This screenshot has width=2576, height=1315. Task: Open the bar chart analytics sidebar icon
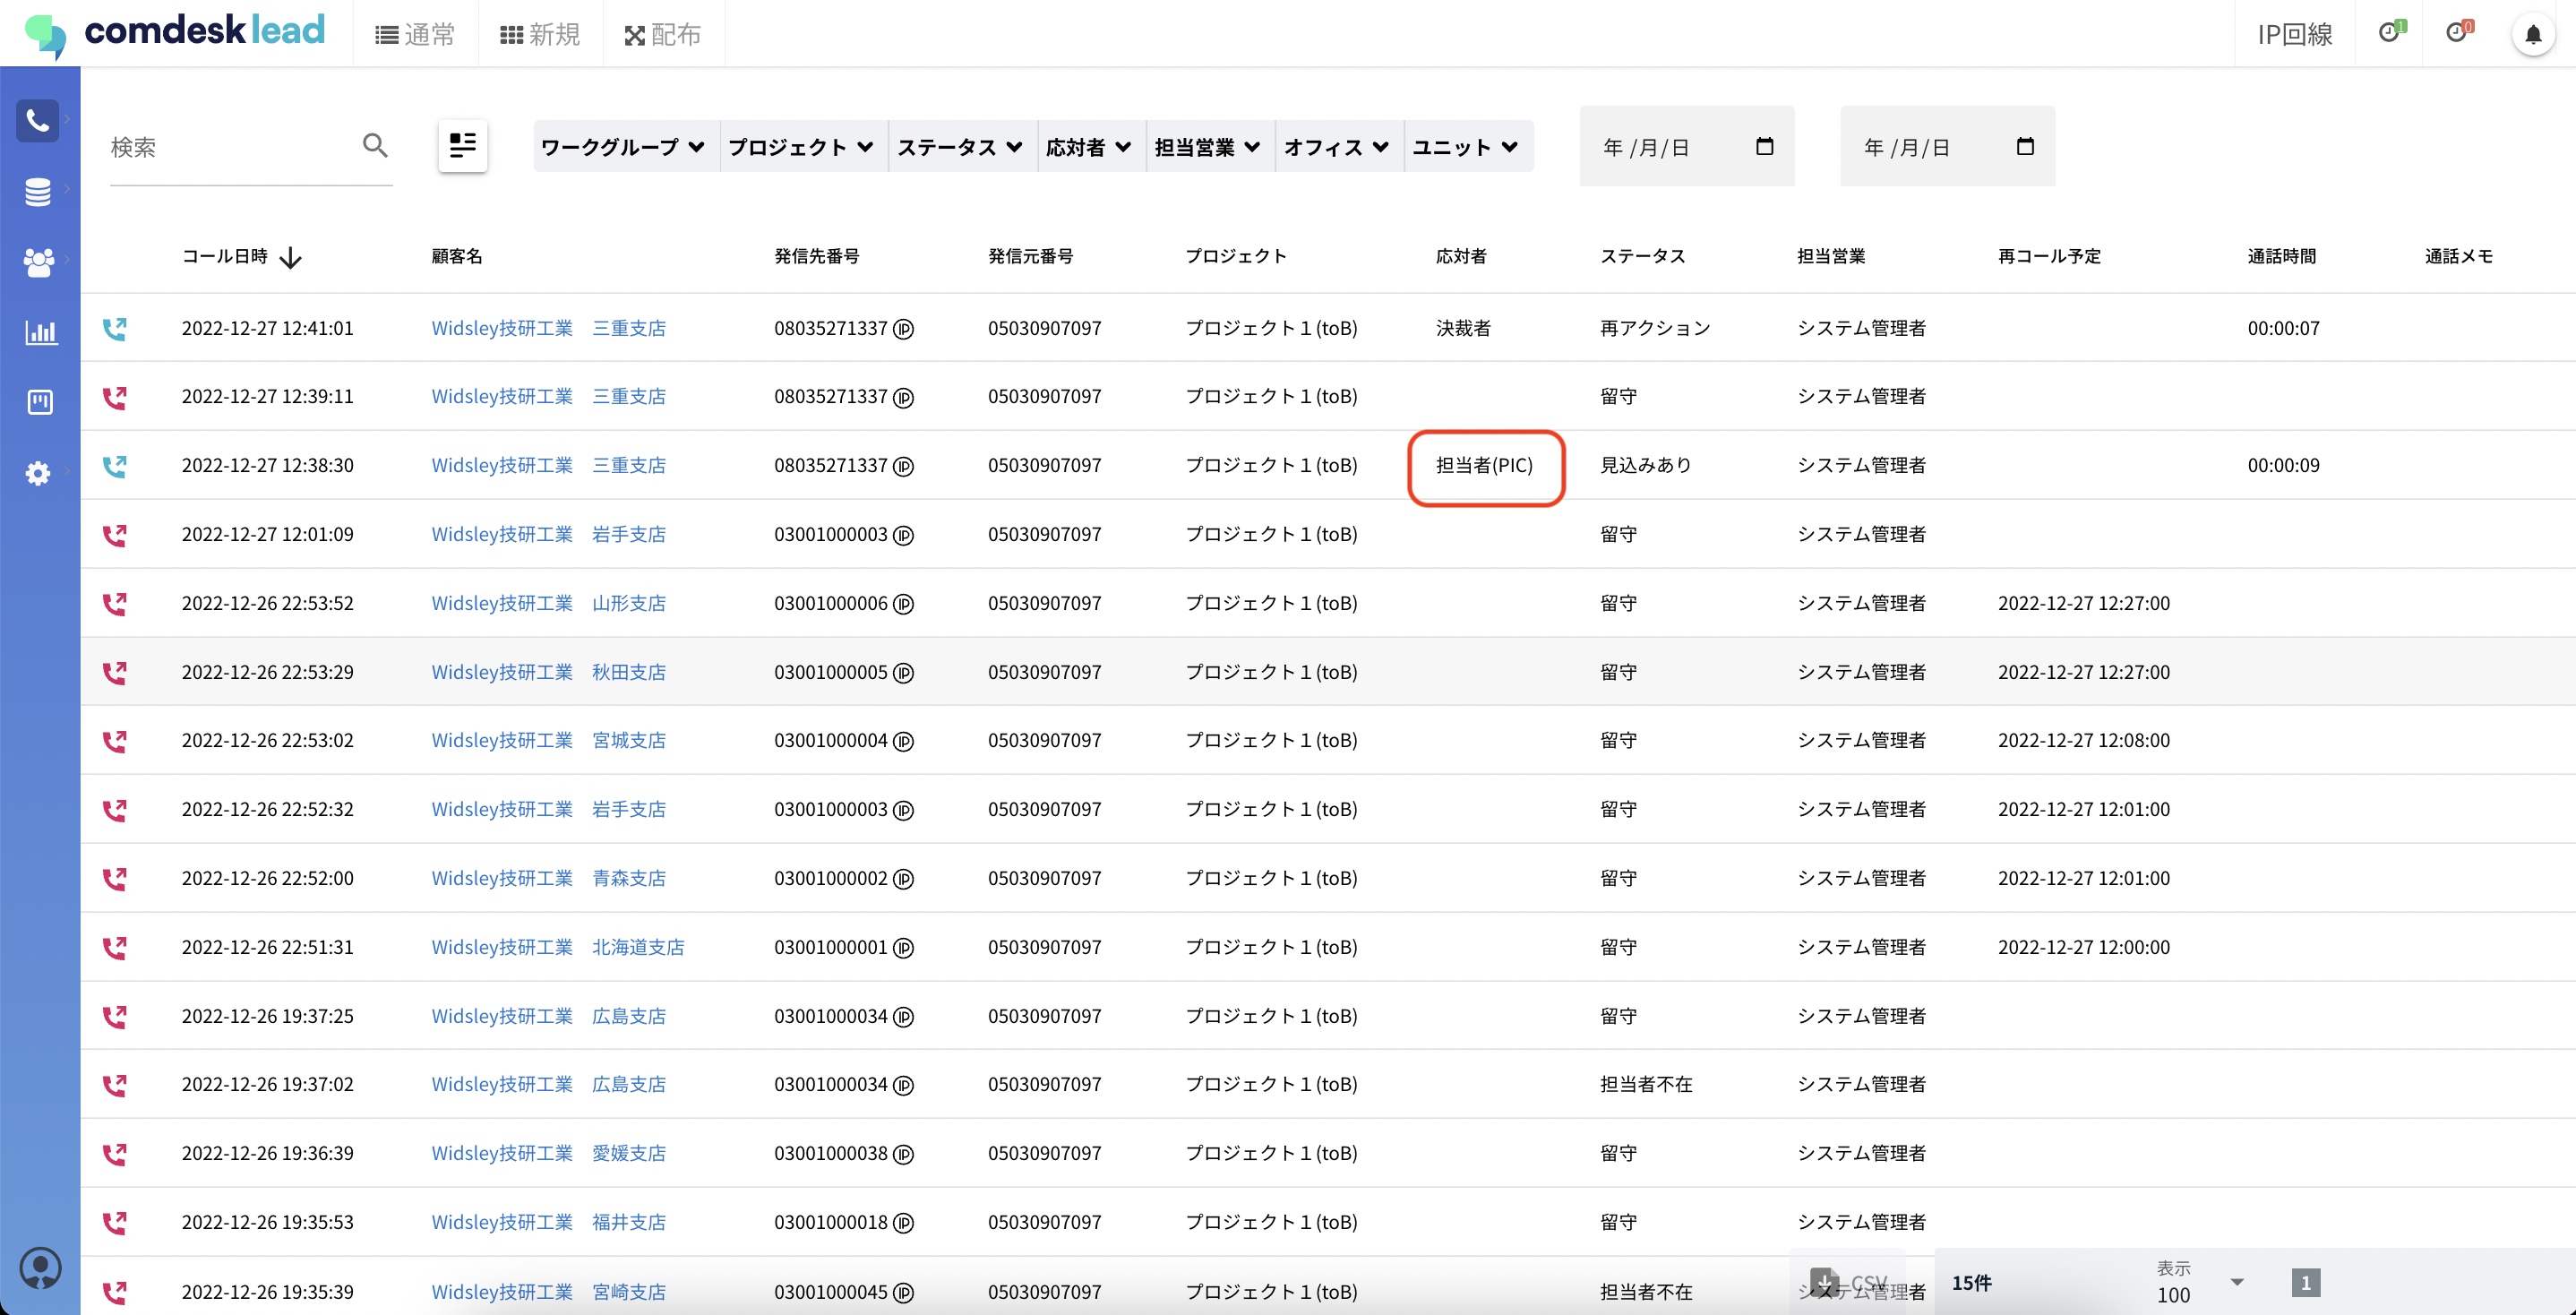coord(40,332)
